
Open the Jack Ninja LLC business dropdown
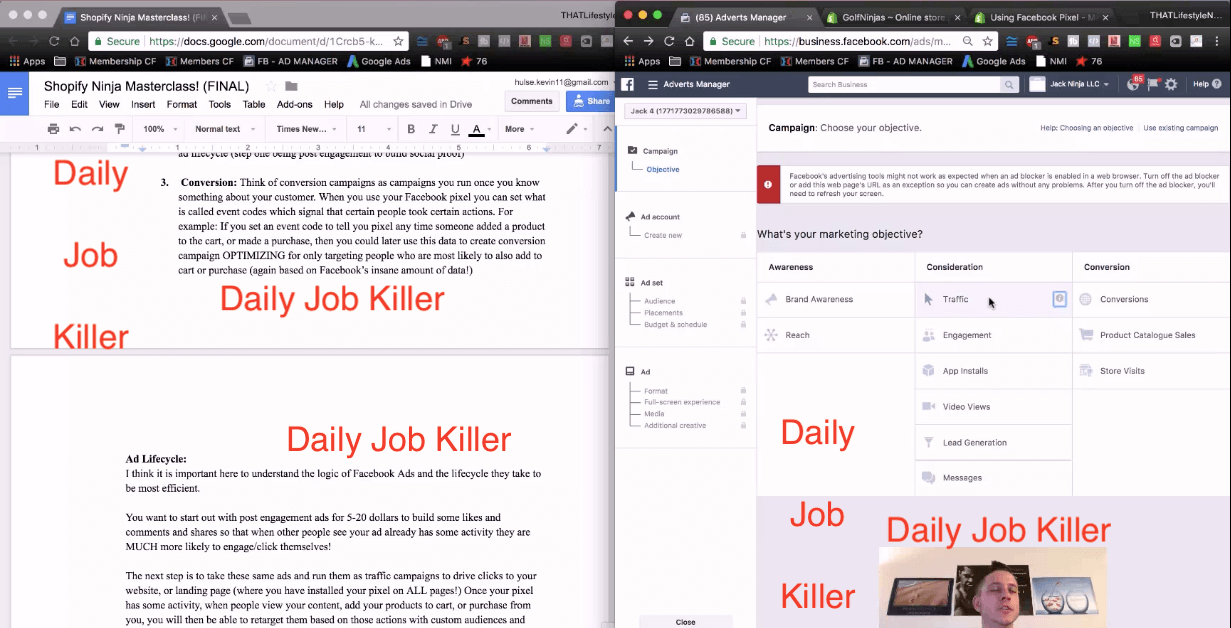[1069, 85]
